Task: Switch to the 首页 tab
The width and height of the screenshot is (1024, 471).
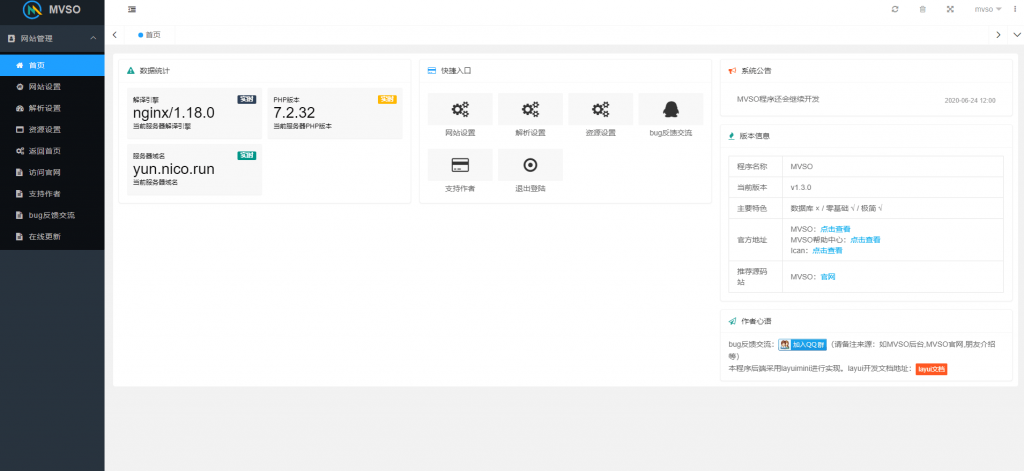Action: click(150, 35)
